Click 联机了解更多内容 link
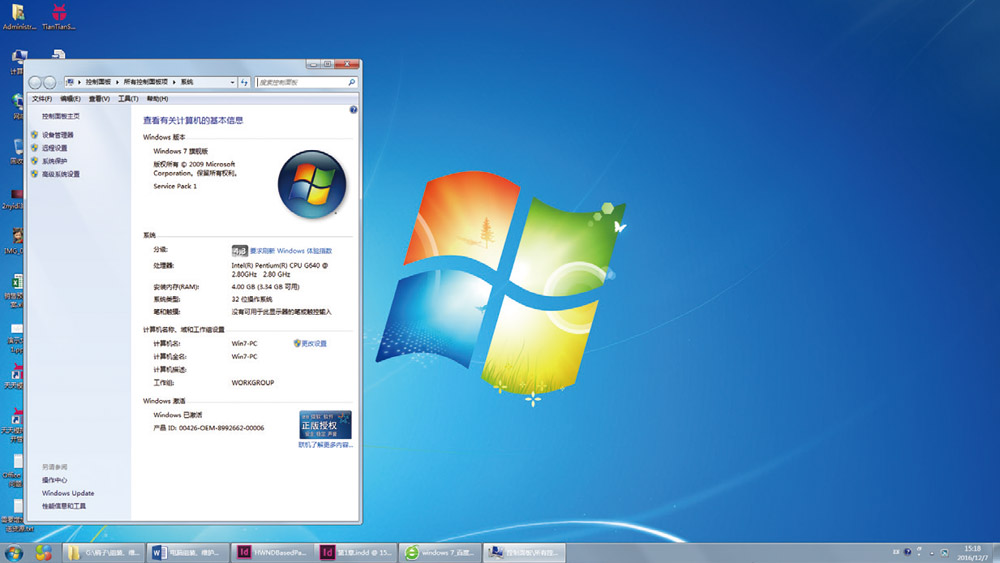The width and height of the screenshot is (1000, 563). point(325,445)
